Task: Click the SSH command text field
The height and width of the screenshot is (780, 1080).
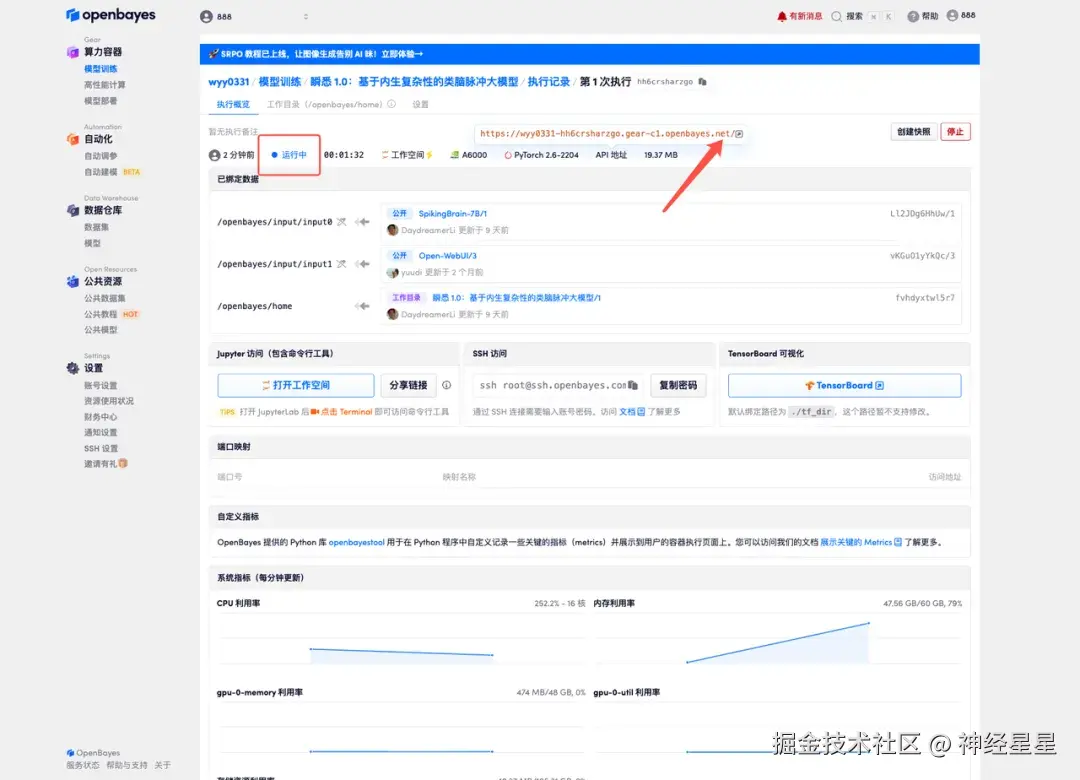Action: (x=558, y=385)
